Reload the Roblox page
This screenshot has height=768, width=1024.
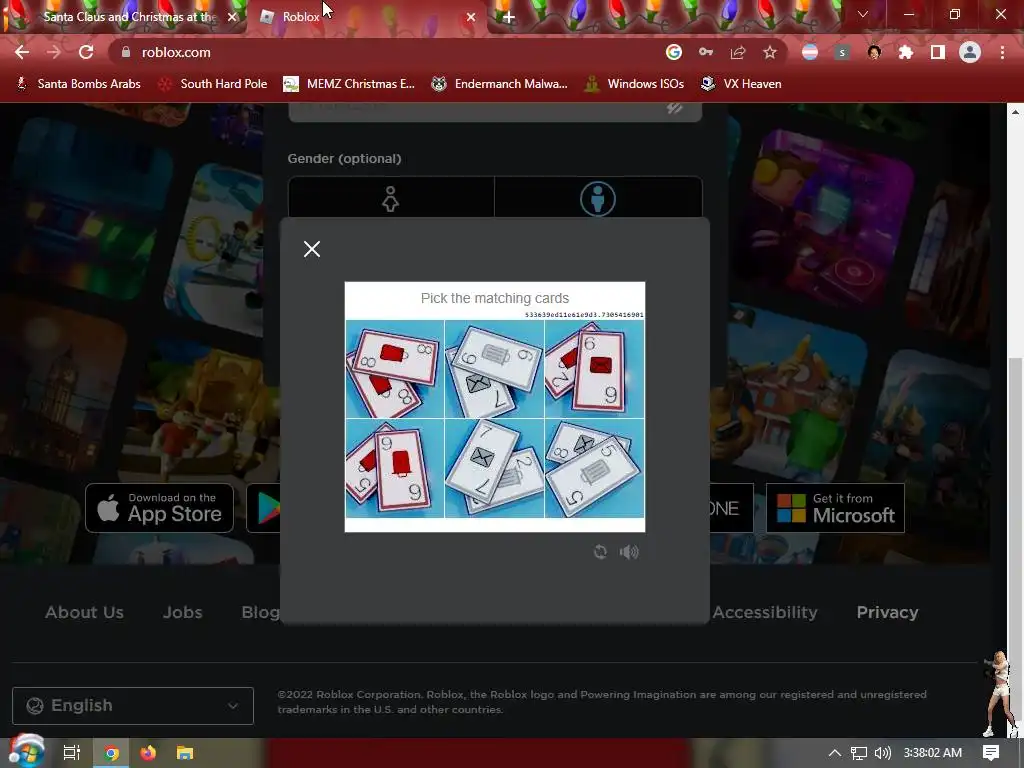tap(86, 52)
